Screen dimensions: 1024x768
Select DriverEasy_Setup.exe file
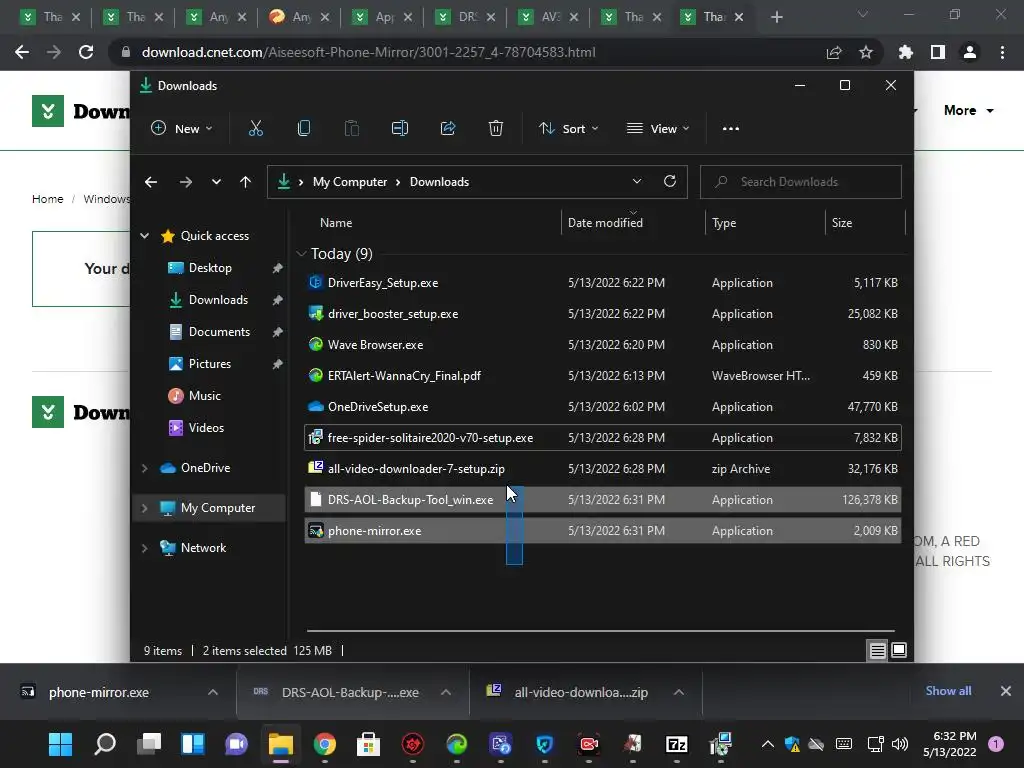(603, 283)
